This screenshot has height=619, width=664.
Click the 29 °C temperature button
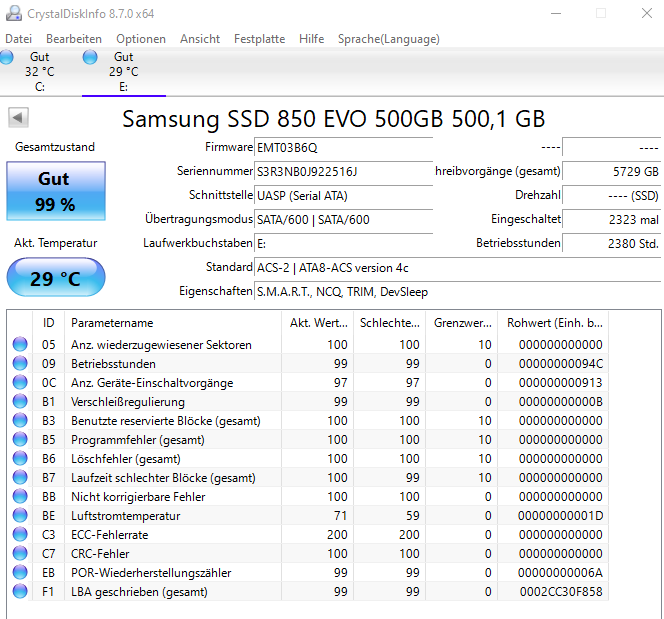tap(56, 278)
